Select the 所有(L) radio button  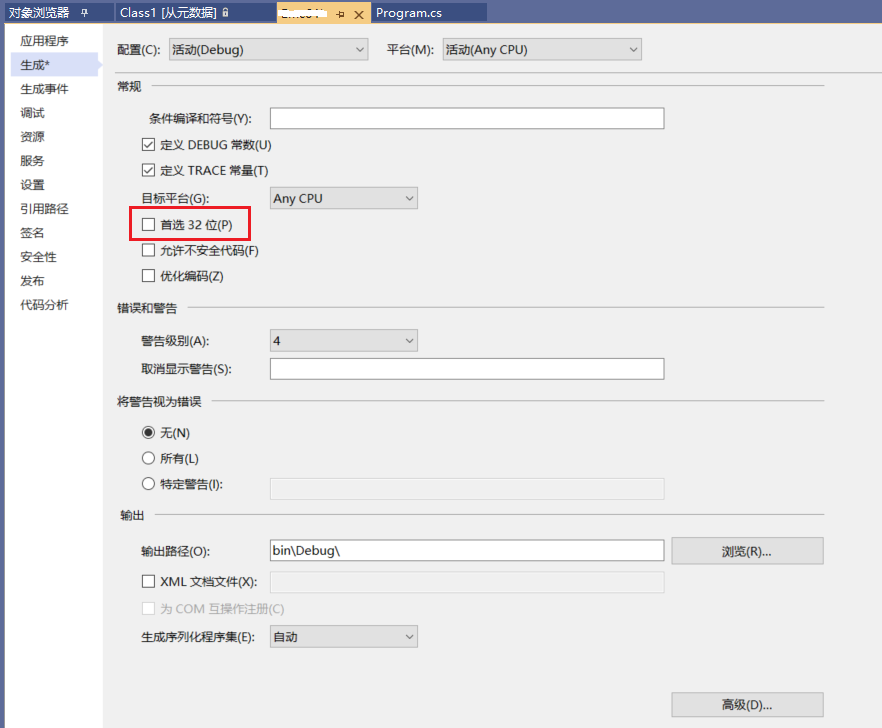point(148,458)
